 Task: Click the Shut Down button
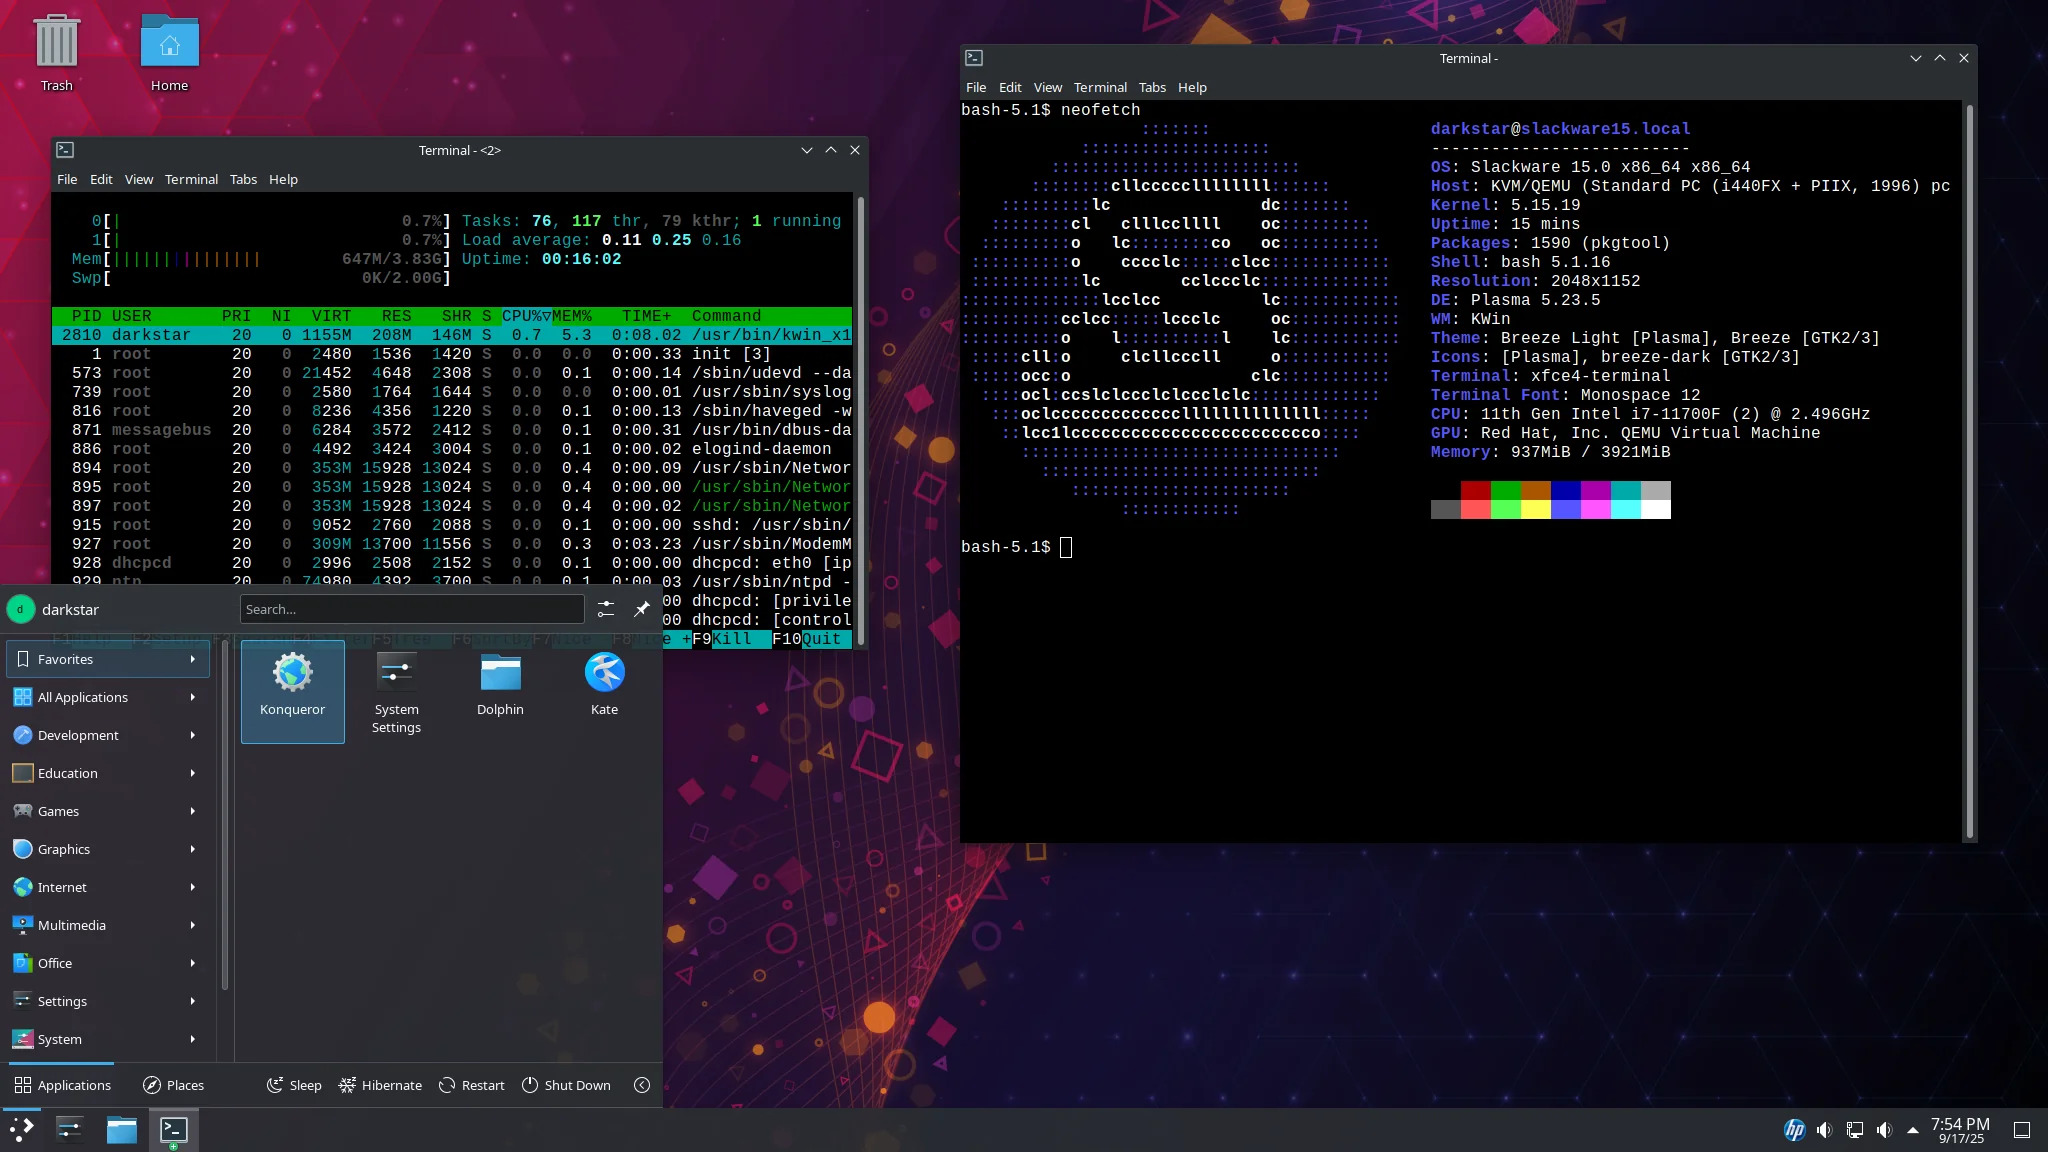click(566, 1085)
